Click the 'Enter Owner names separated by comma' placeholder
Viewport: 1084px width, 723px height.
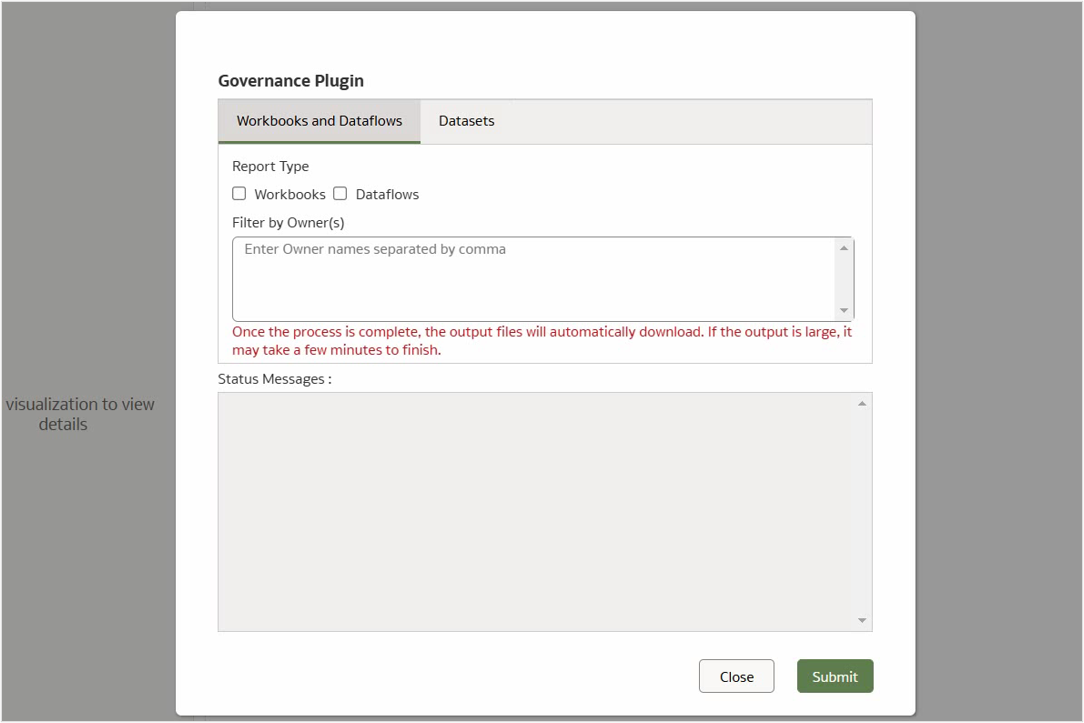point(375,249)
